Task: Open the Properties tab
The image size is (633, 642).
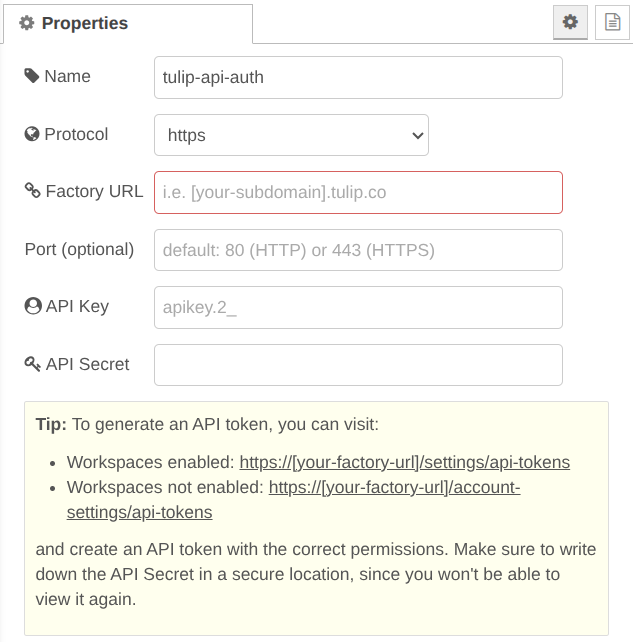Action: [128, 23]
